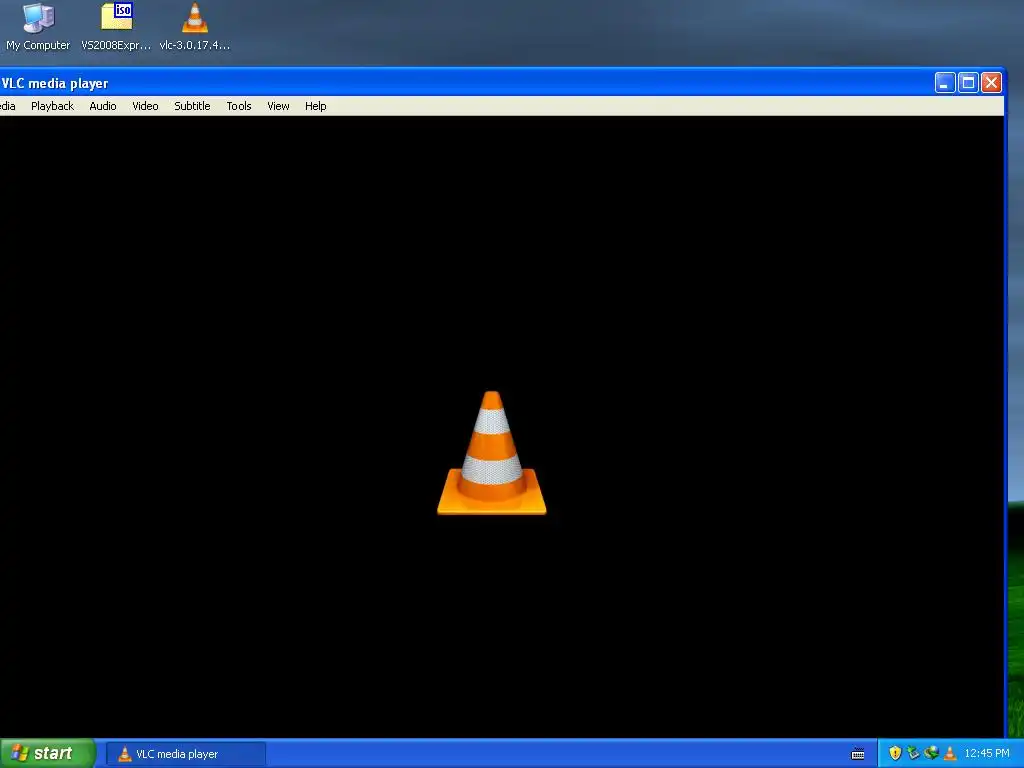The width and height of the screenshot is (1024, 768).
Task: Select the My Computer desktop icon
Action: [38, 27]
